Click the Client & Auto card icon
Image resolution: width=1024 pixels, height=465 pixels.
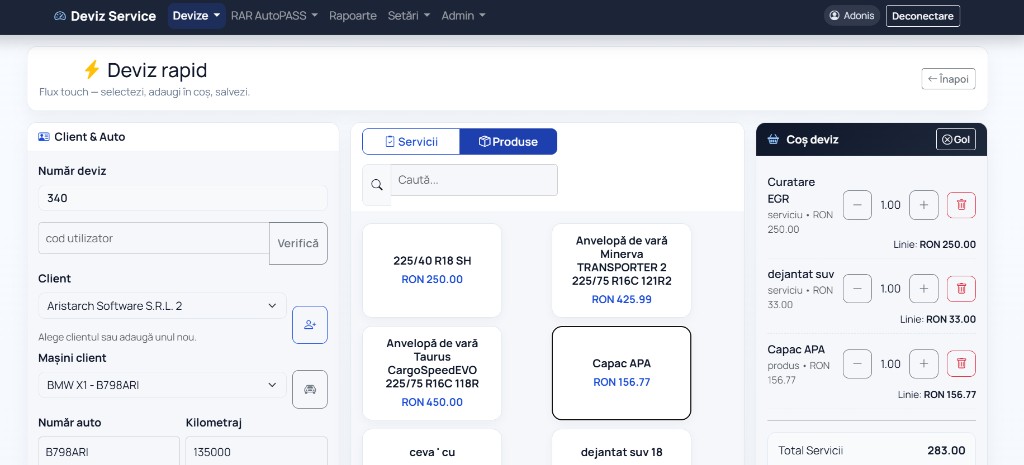tap(44, 137)
